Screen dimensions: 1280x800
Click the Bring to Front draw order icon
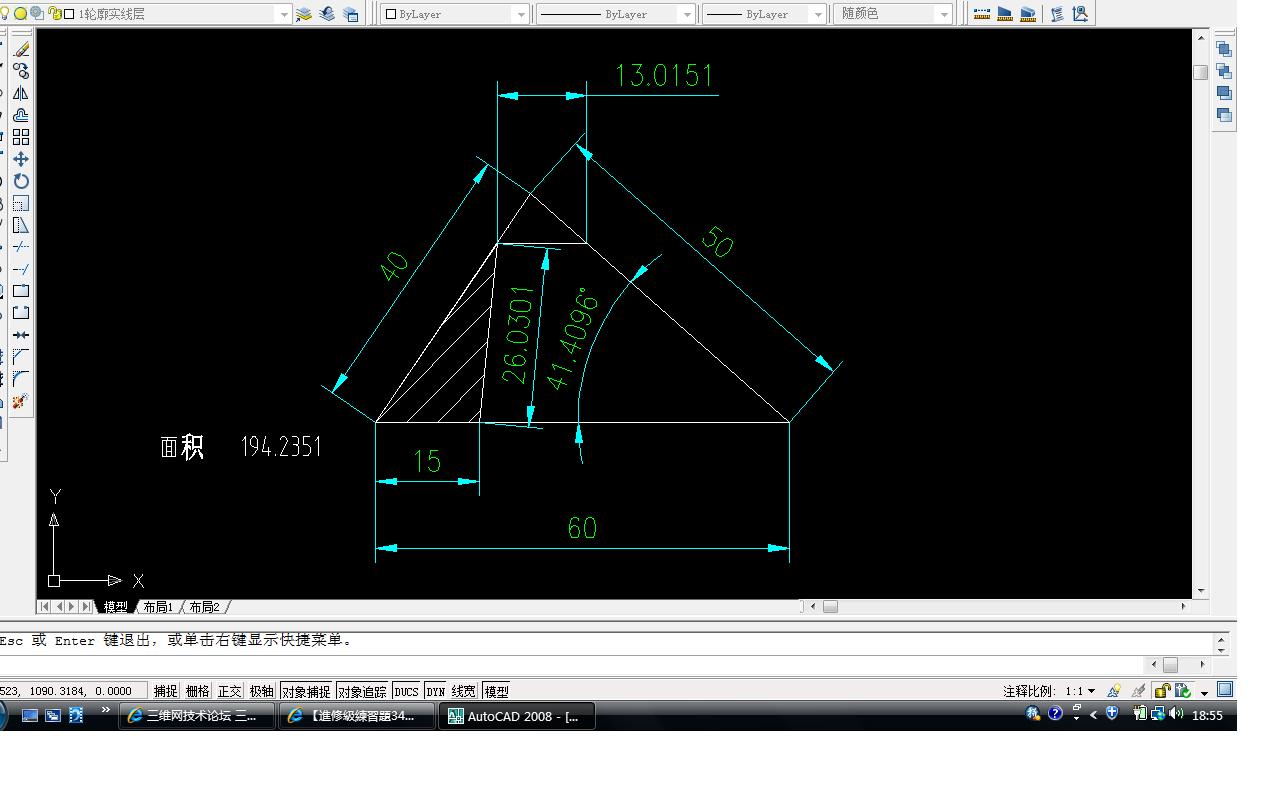tap(1224, 49)
